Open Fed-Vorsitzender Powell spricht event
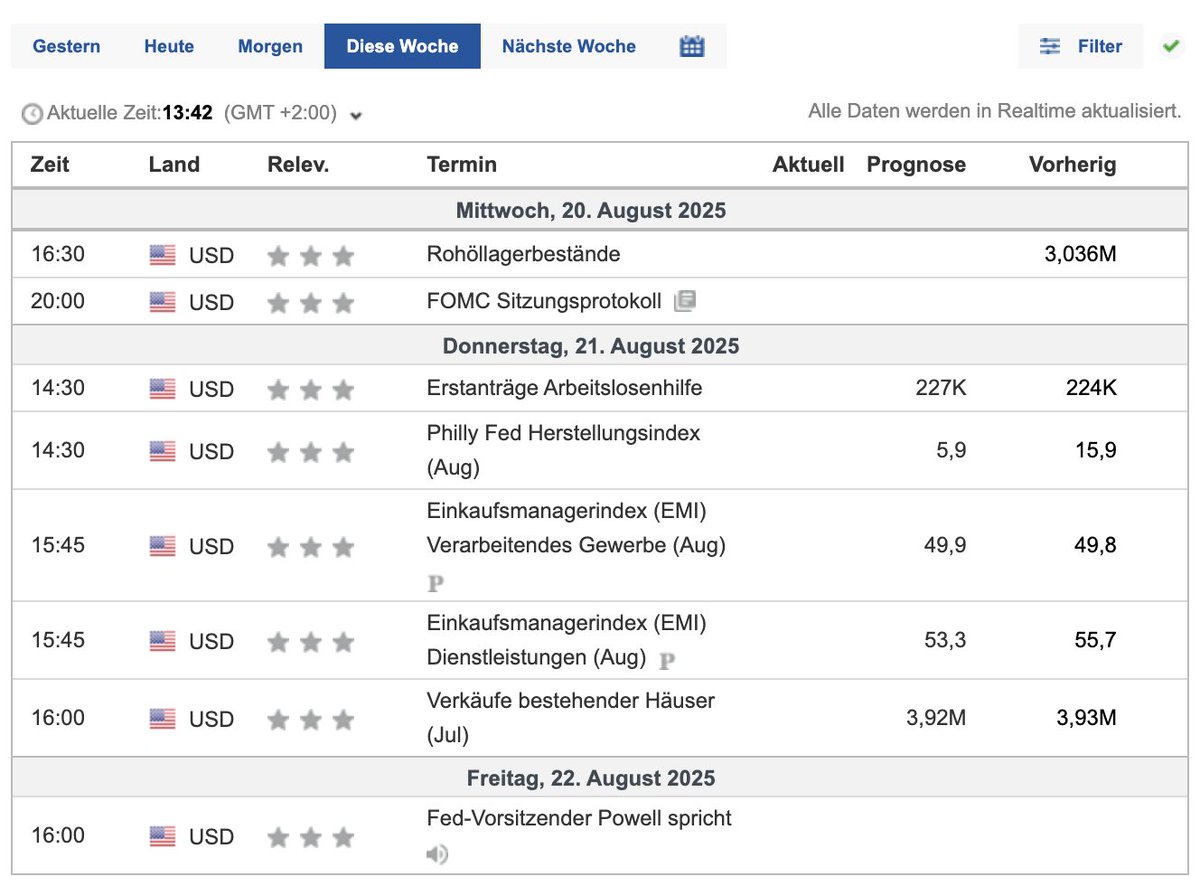The image size is (1200, 886). (x=579, y=818)
